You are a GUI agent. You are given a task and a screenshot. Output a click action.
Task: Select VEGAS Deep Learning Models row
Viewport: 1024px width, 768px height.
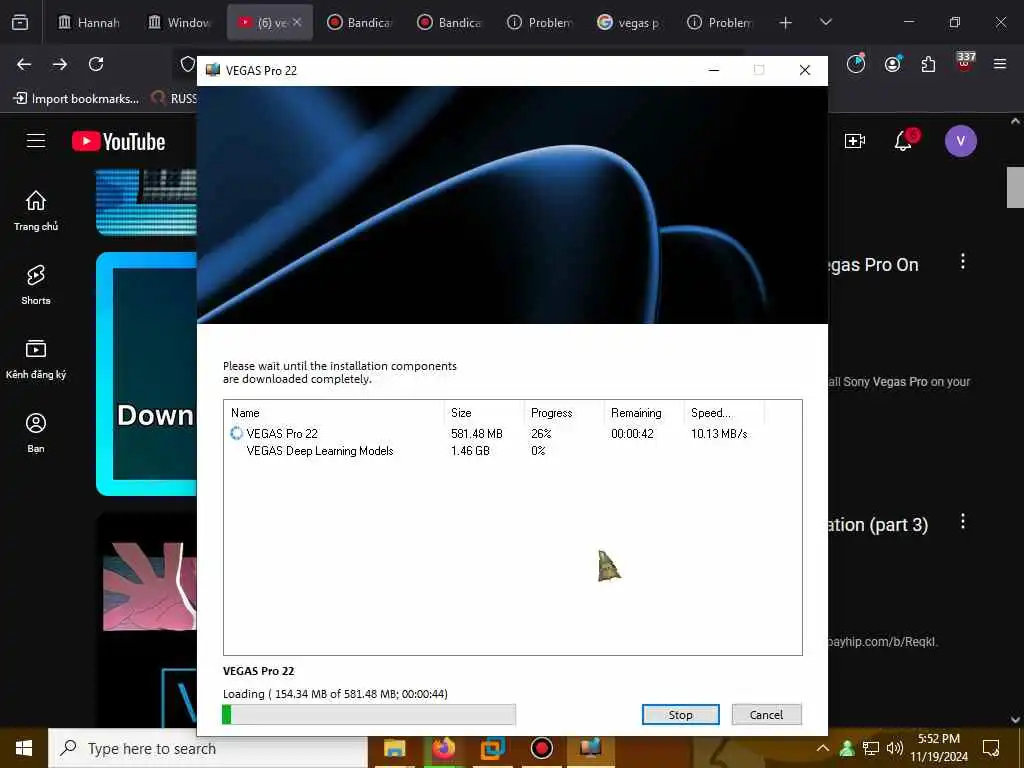[513, 451]
